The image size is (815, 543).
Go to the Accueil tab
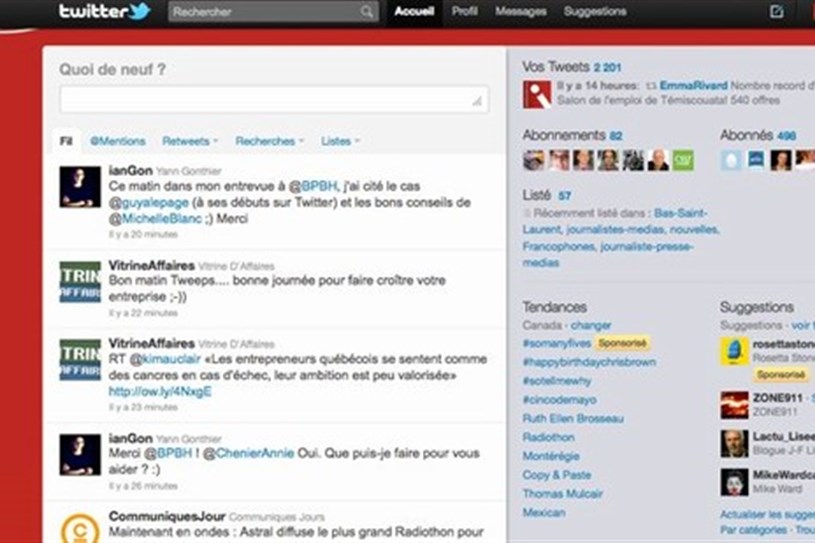(x=414, y=11)
